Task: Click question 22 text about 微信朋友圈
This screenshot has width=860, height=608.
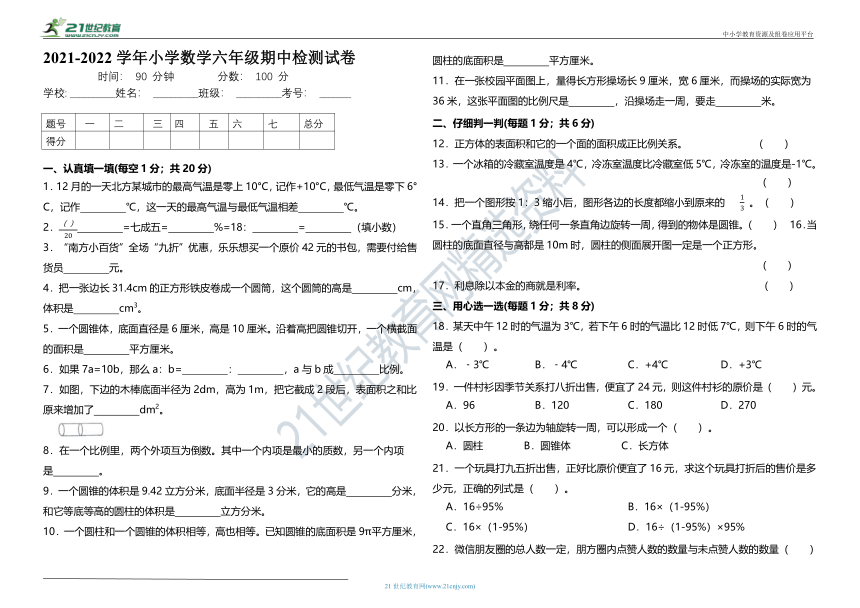Action: click(623, 550)
